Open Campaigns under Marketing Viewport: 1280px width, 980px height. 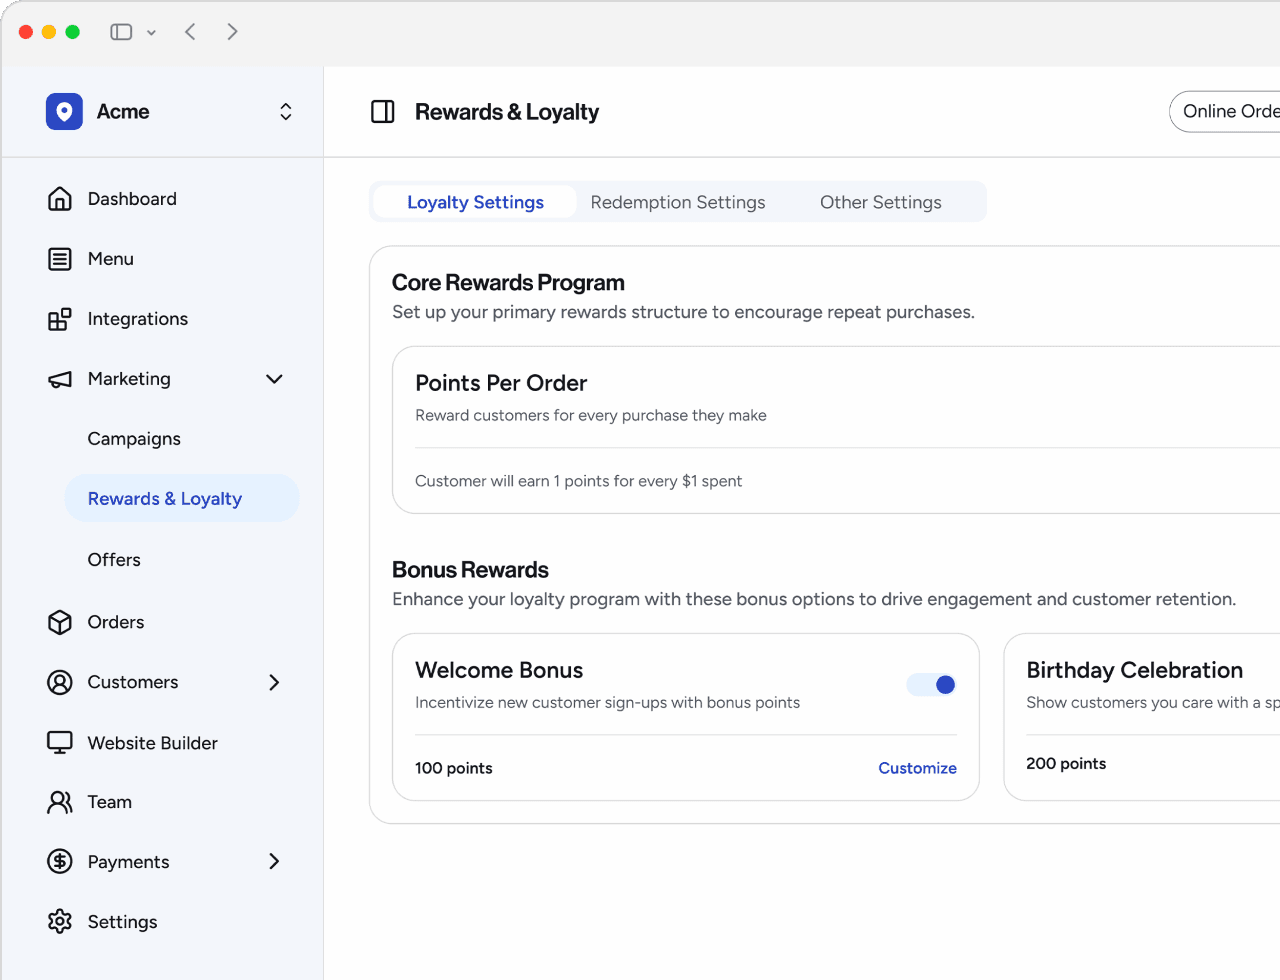pos(134,439)
